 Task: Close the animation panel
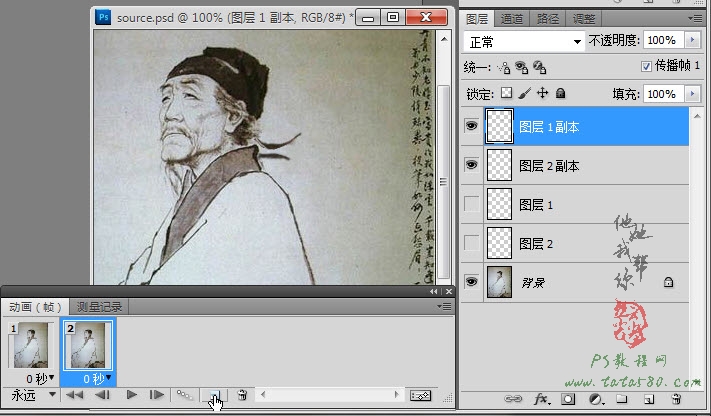click(448, 292)
